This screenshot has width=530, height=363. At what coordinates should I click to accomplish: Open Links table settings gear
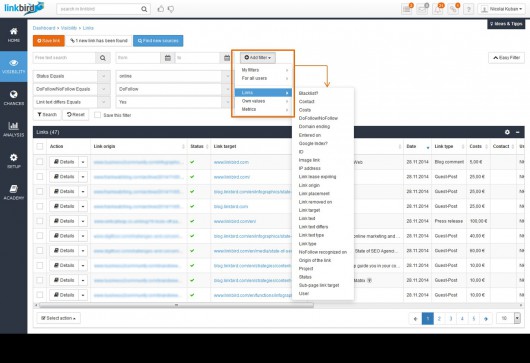click(507, 132)
